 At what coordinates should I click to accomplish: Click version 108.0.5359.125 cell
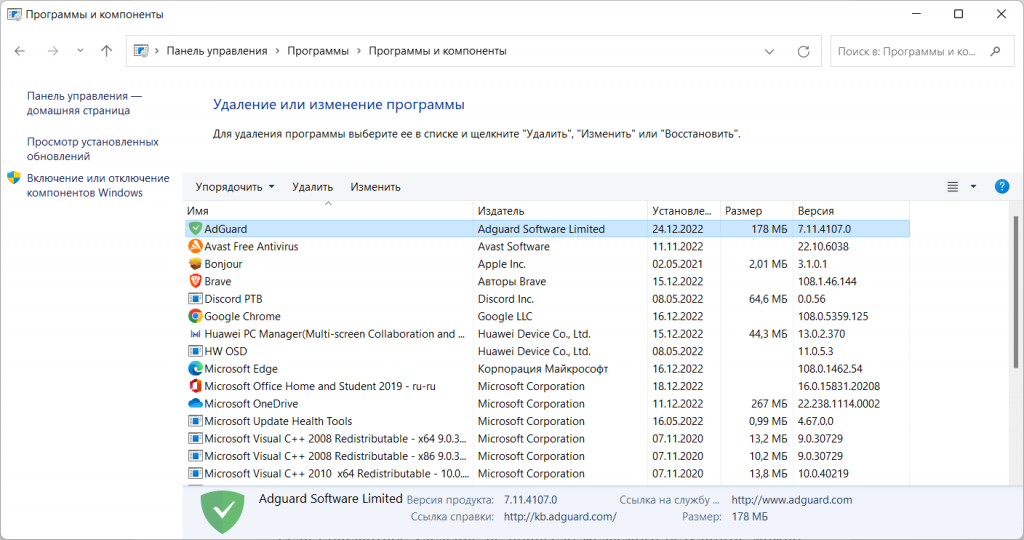pyautogui.click(x=833, y=316)
